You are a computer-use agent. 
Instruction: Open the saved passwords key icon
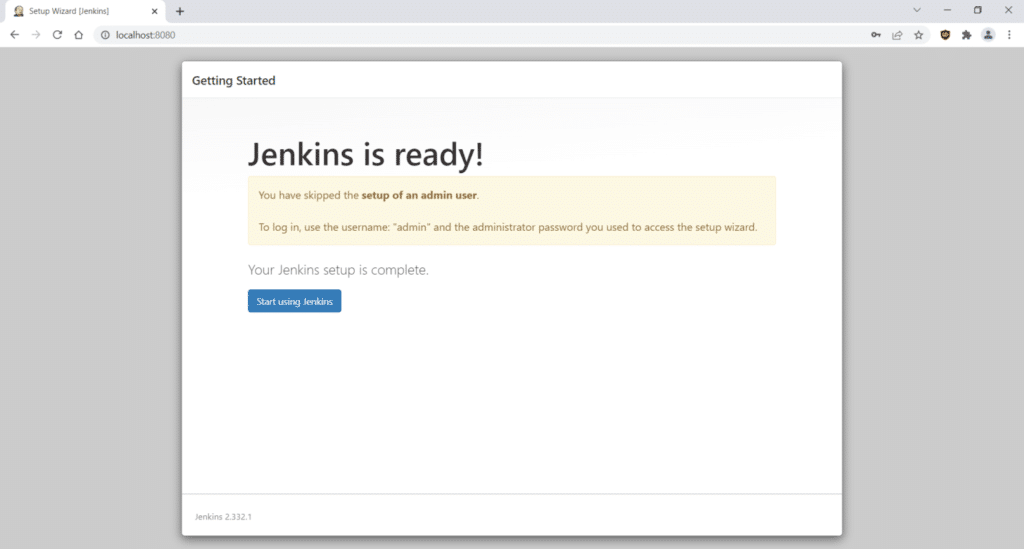876,35
